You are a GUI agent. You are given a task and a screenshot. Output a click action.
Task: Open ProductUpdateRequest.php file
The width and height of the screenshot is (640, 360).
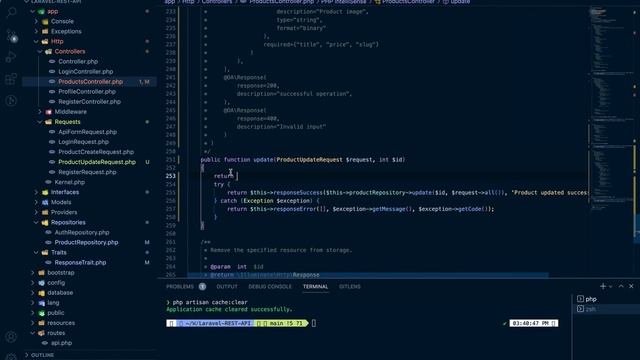coord(97,162)
